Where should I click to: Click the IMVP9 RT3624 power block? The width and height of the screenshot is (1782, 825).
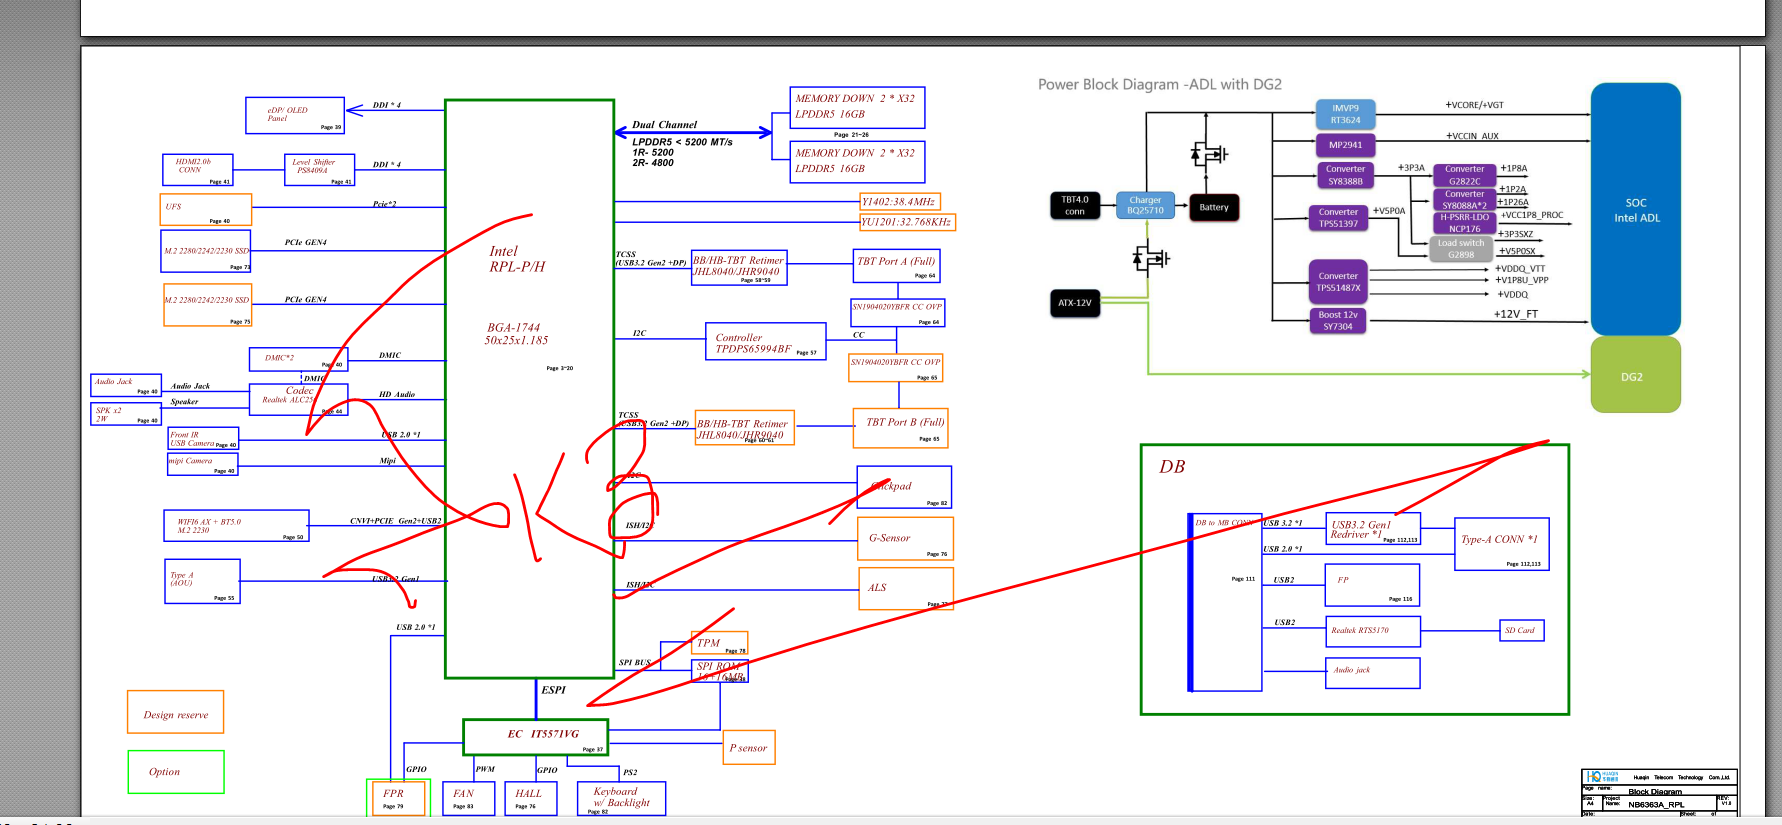[x=1345, y=114]
